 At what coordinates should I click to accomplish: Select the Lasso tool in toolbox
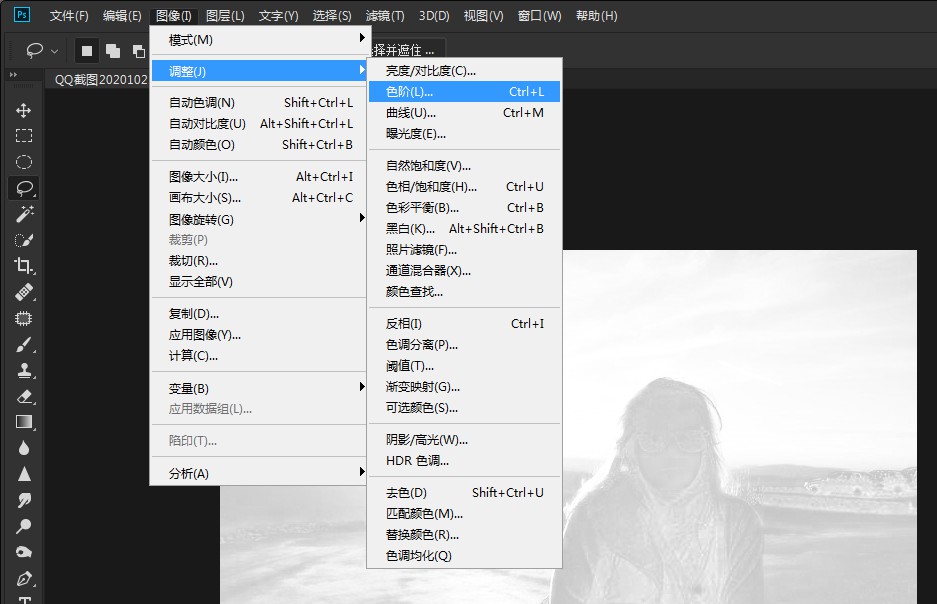pyautogui.click(x=24, y=188)
